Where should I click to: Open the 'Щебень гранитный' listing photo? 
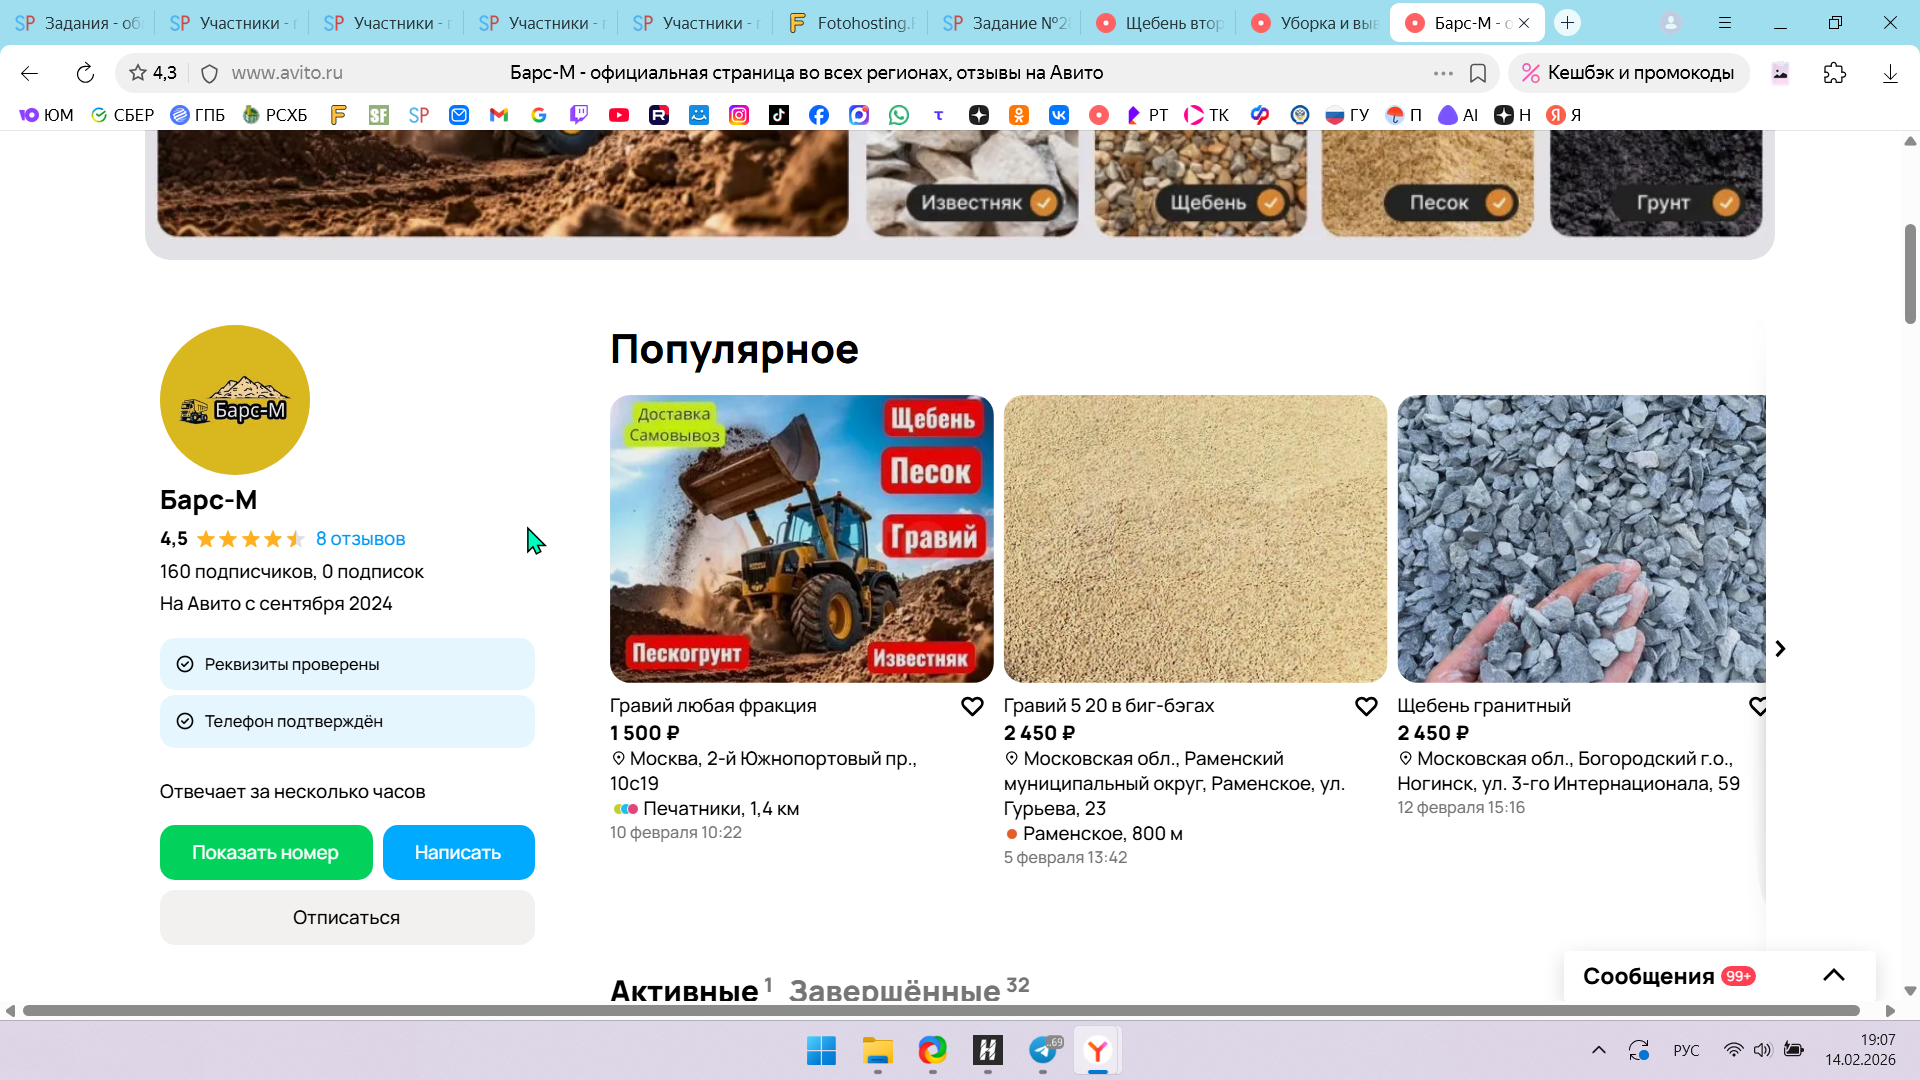[x=1581, y=539]
